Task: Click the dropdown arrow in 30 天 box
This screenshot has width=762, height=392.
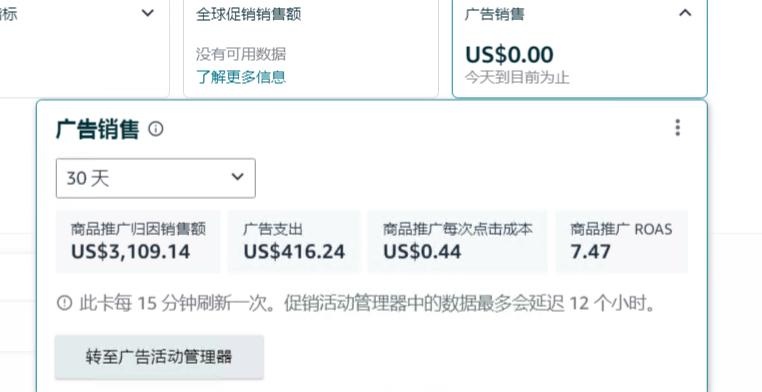Action: (237, 176)
